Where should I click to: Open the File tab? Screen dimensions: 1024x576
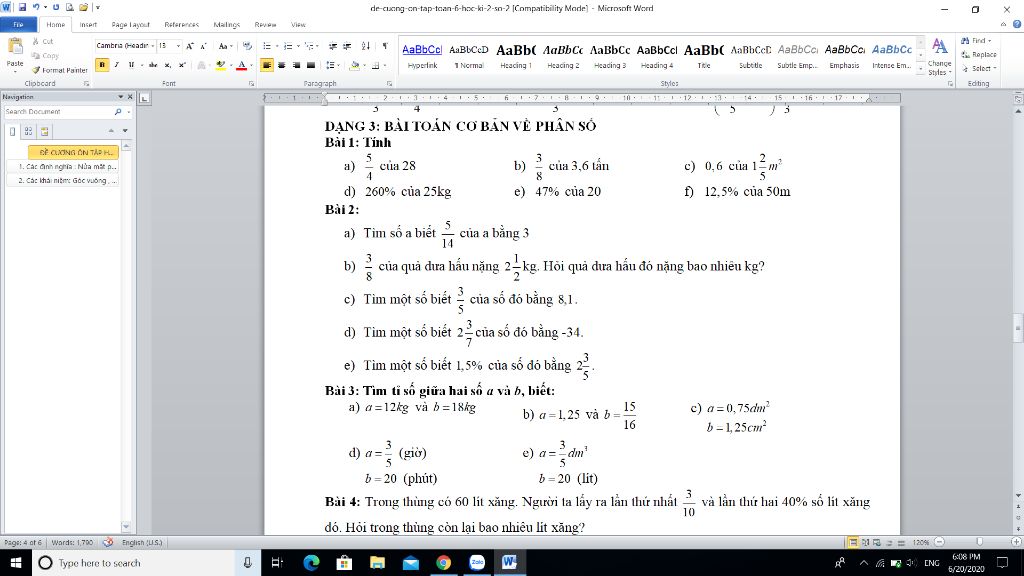[x=18, y=24]
